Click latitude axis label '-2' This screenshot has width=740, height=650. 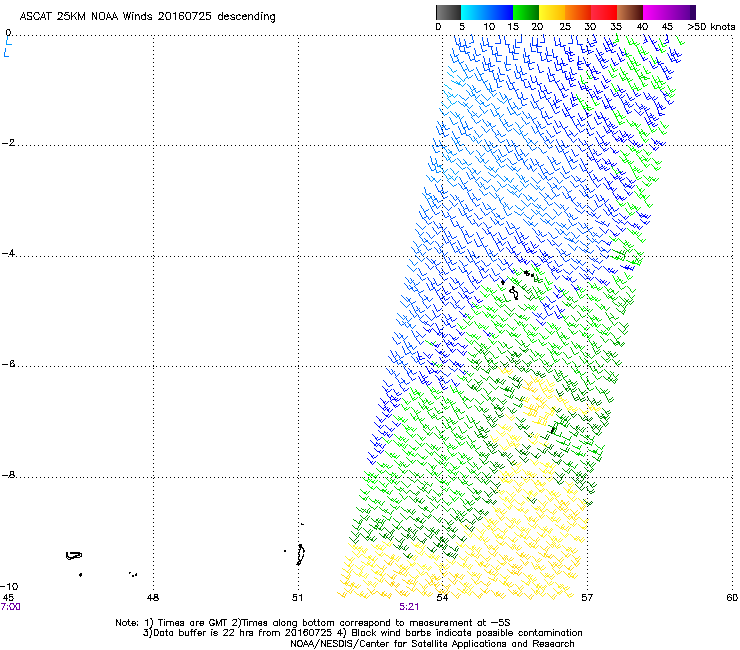[x=8, y=143]
